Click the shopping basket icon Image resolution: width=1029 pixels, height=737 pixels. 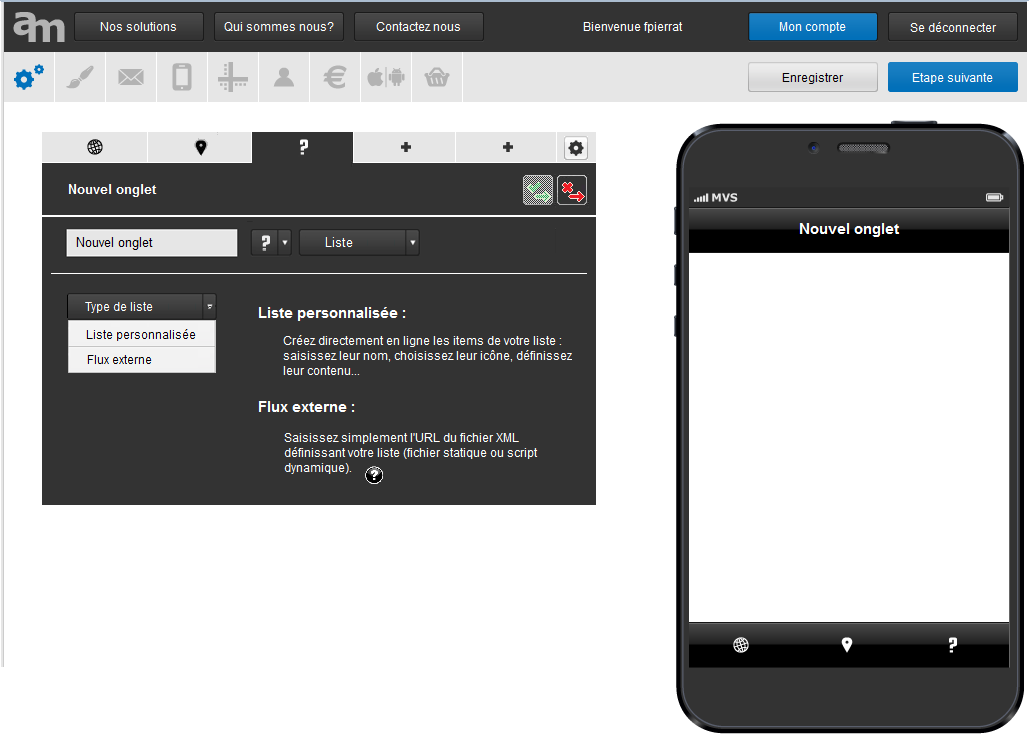[437, 77]
